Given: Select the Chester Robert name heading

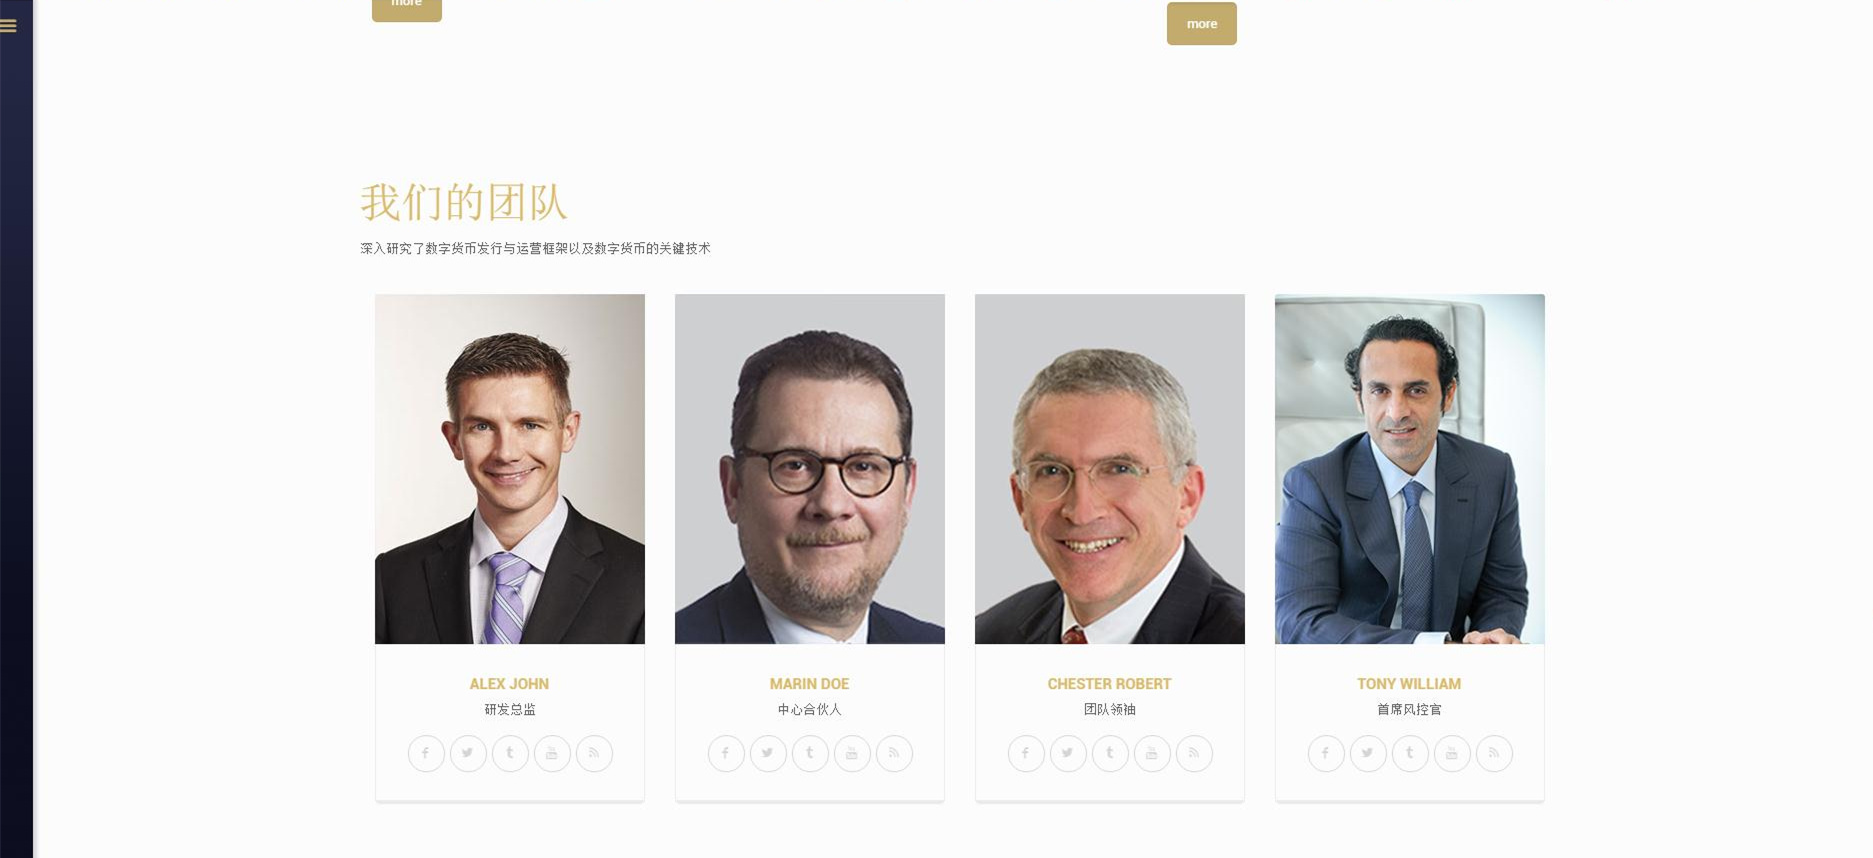Looking at the screenshot, I should 1109,684.
